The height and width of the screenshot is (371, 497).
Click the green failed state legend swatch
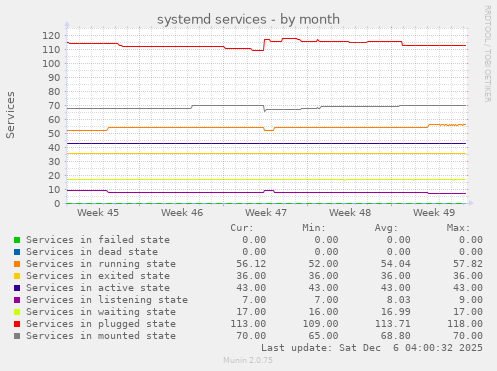(17, 240)
